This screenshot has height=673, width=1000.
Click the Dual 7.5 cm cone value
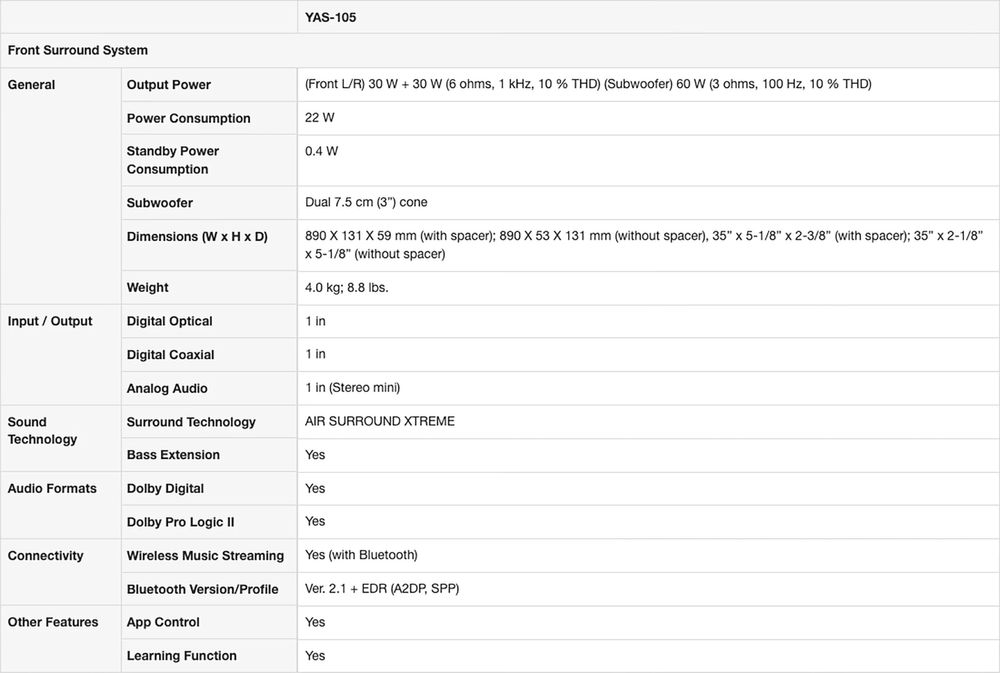pyautogui.click(x=366, y=202)
